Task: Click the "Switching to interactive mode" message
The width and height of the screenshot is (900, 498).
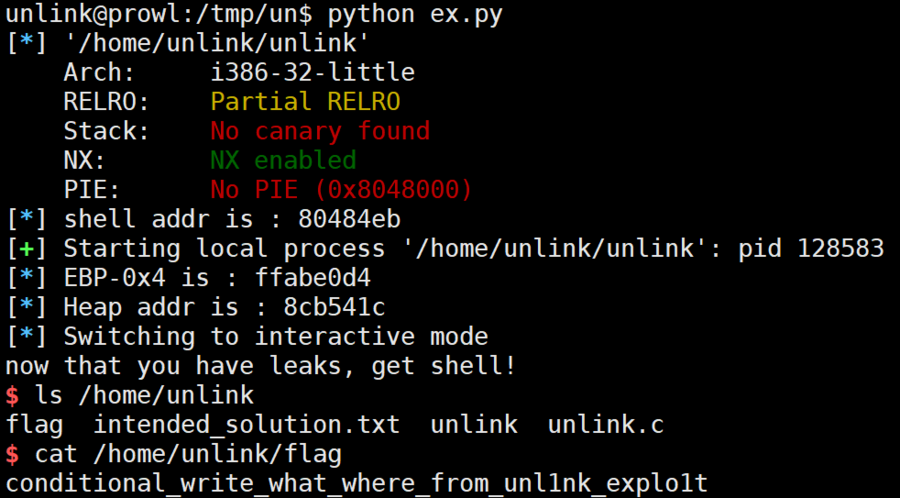Action: [x=276, y=336]
